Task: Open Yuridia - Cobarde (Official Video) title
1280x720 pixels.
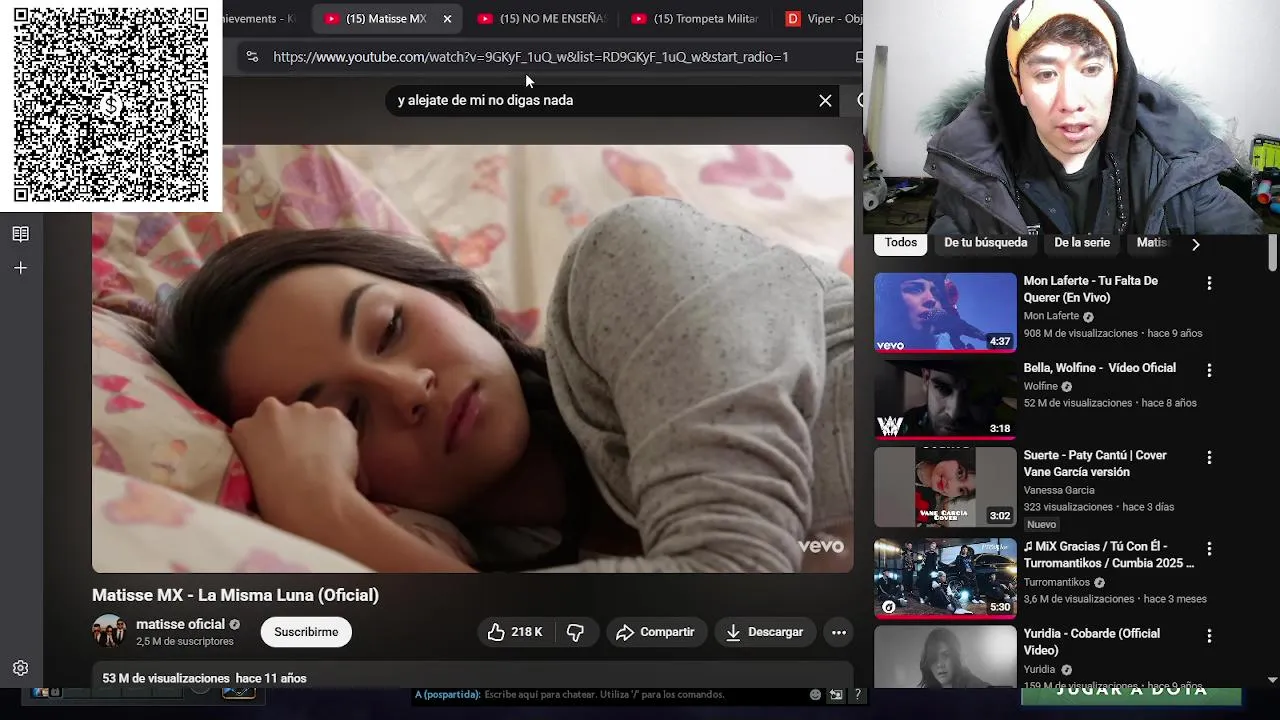Action: coord(1091,642)
